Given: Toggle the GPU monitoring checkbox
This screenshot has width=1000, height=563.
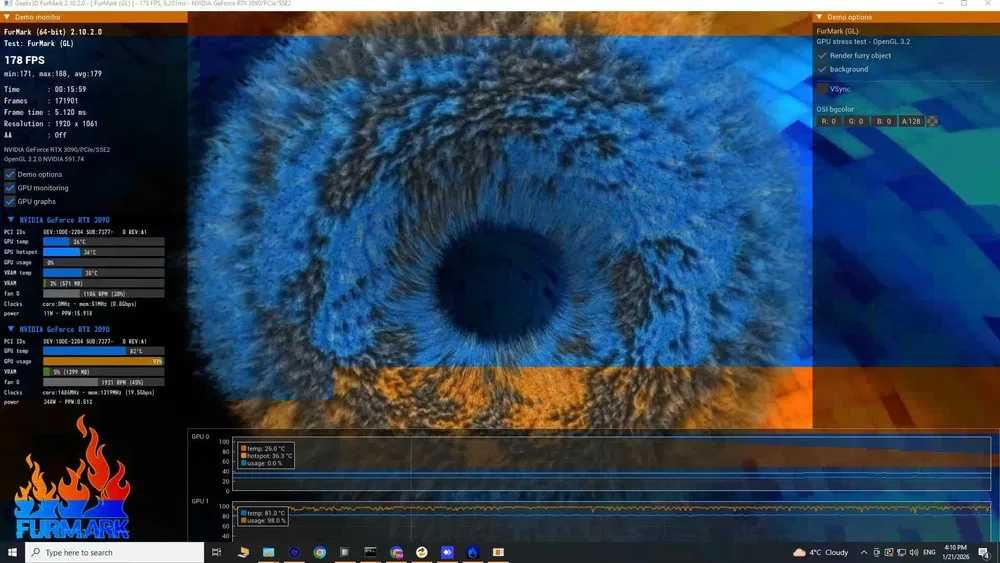Looking at the screenshot, I should point(10,187).
